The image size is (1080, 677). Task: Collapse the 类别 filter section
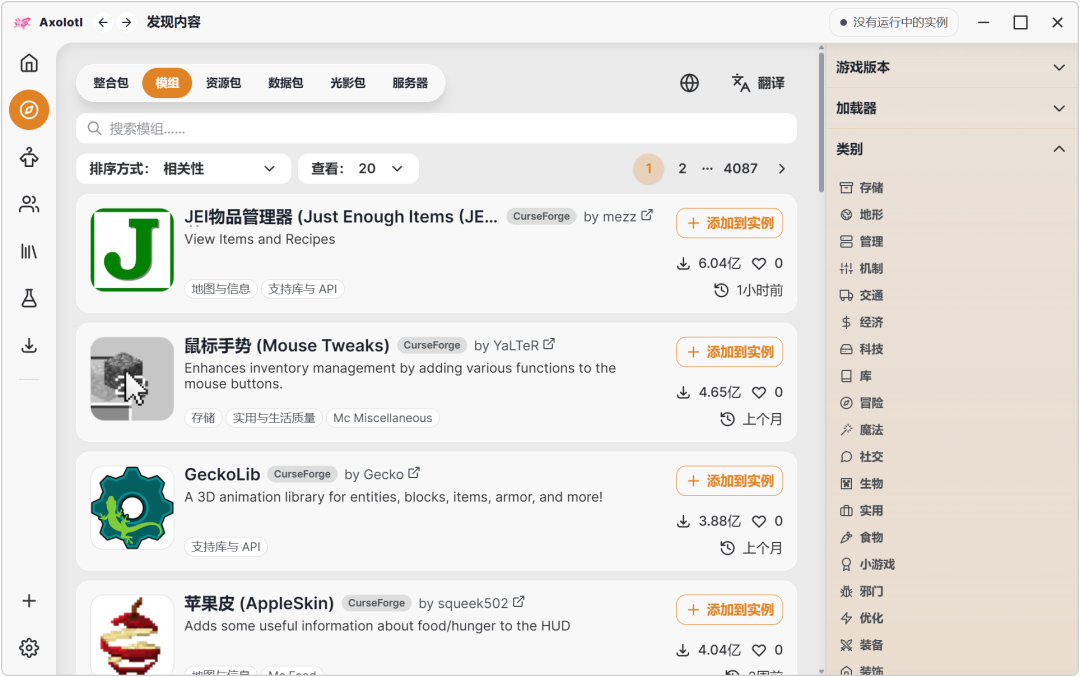tap(951, 149)
